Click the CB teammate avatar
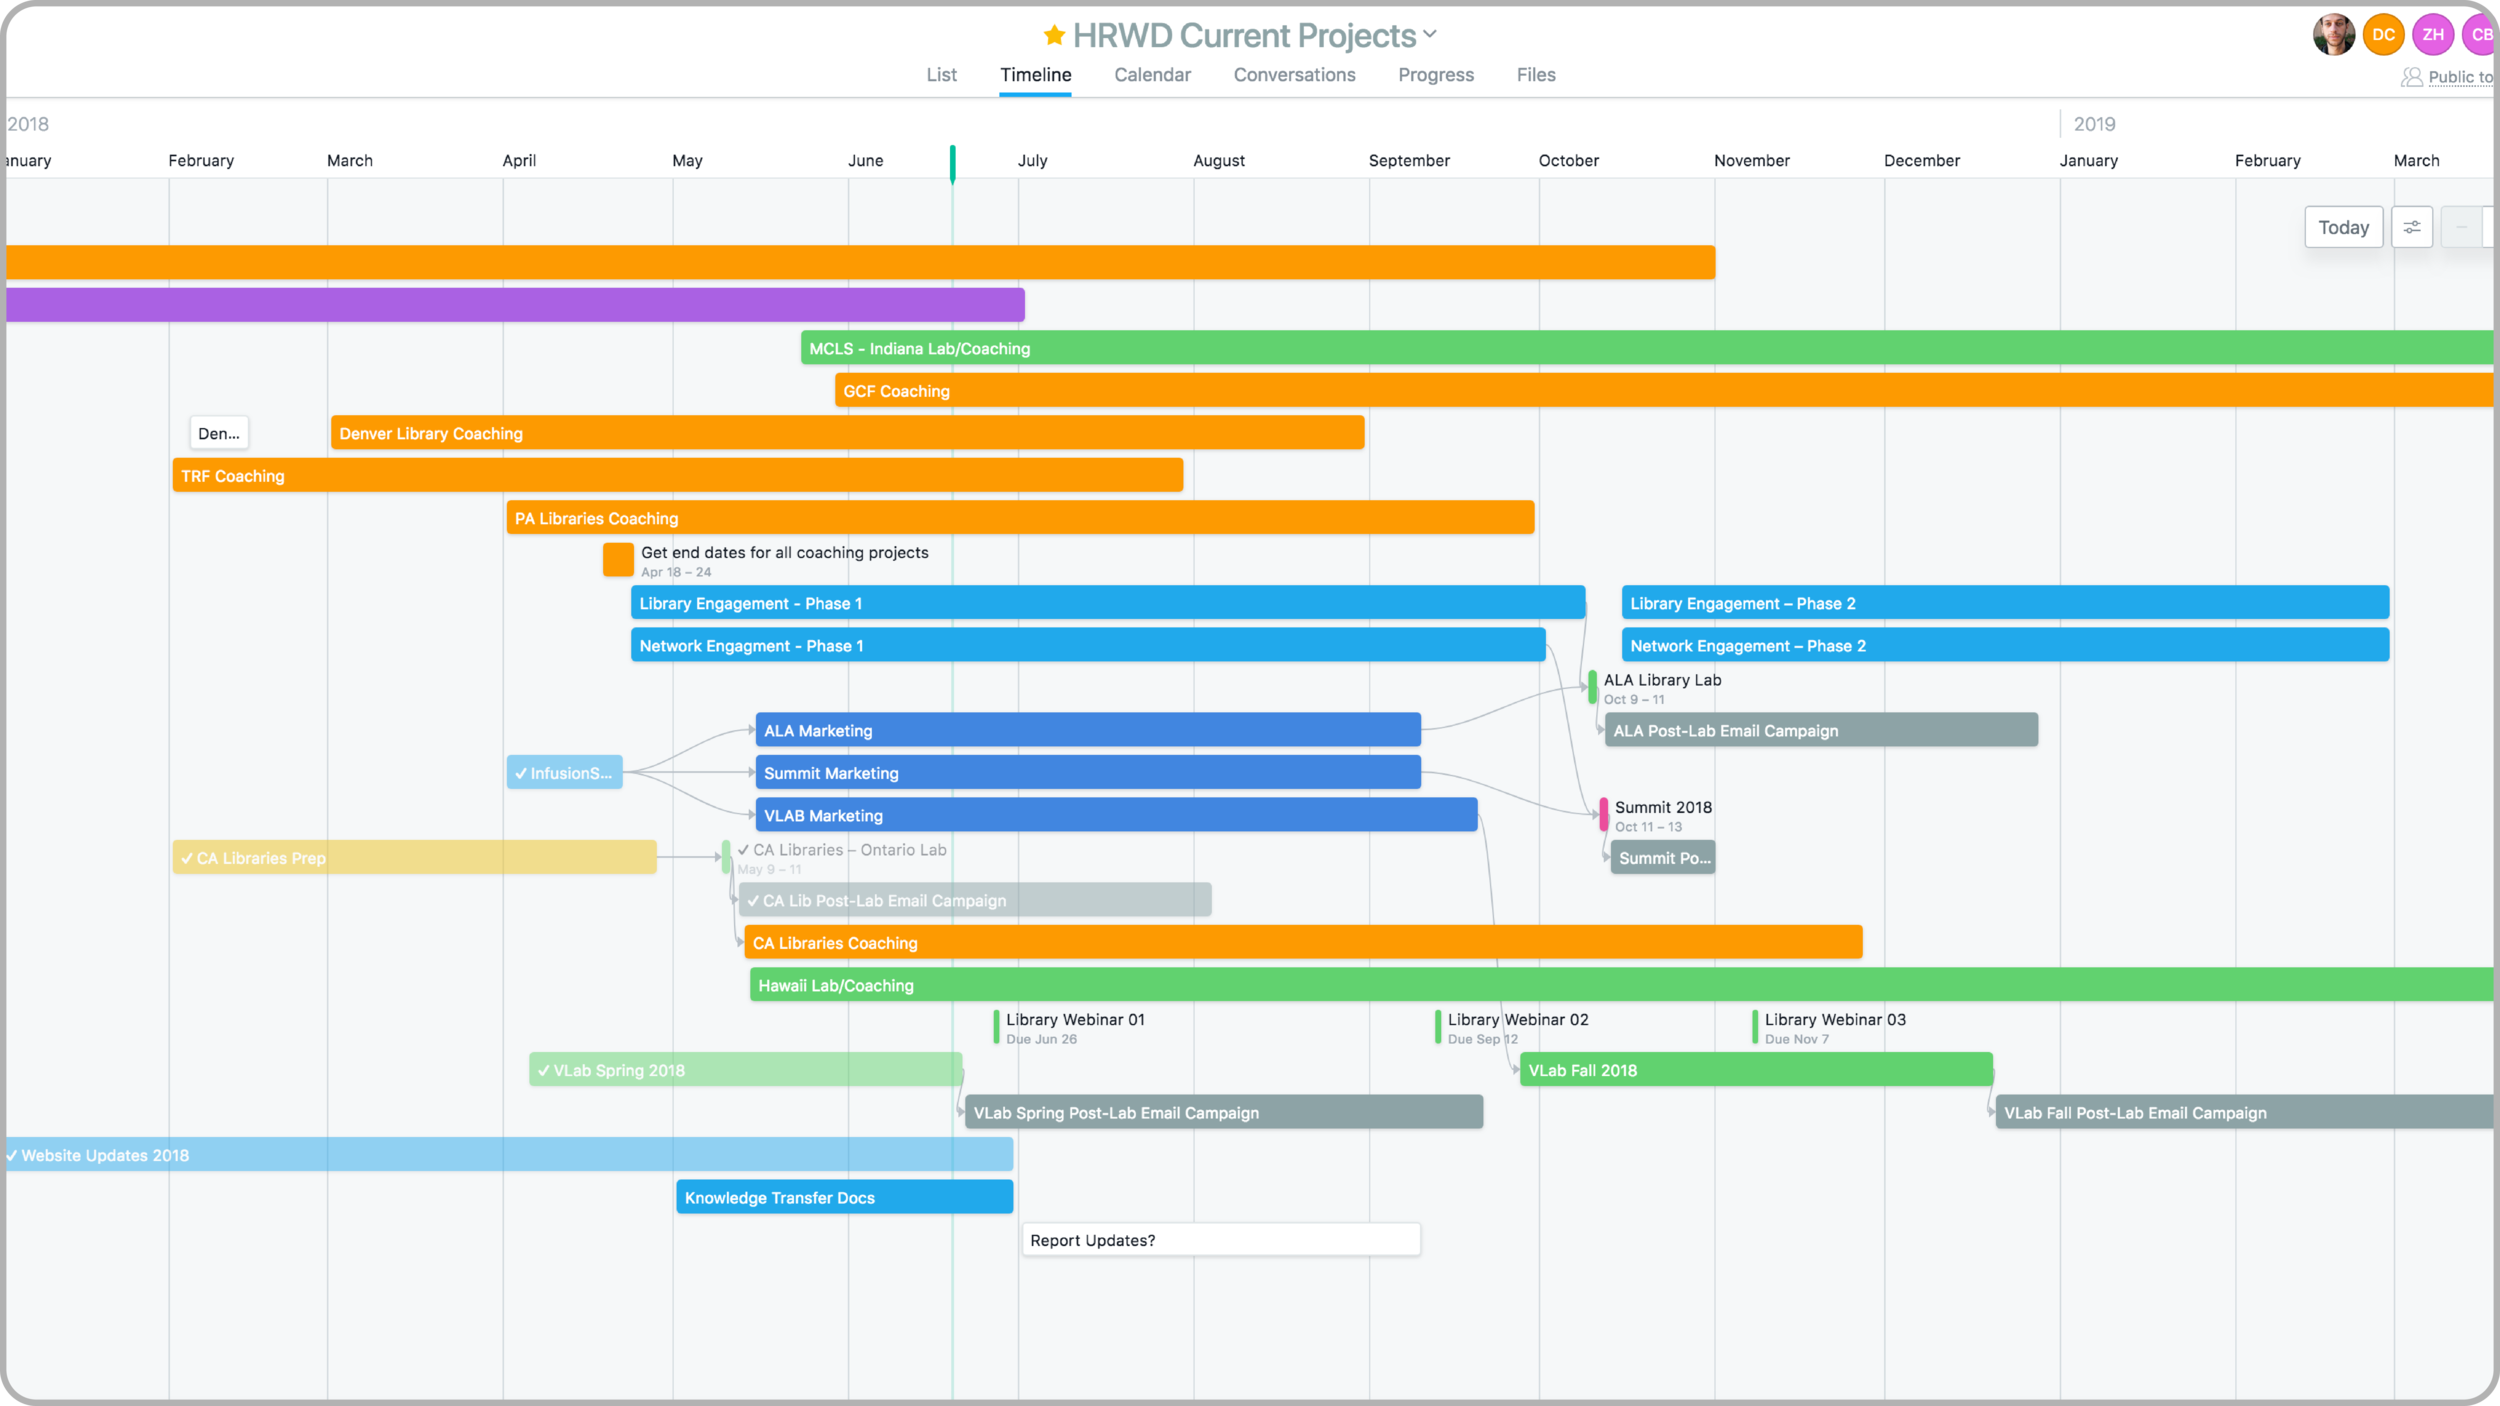Screen dimensions: 2500x1406 [2481, 34]
